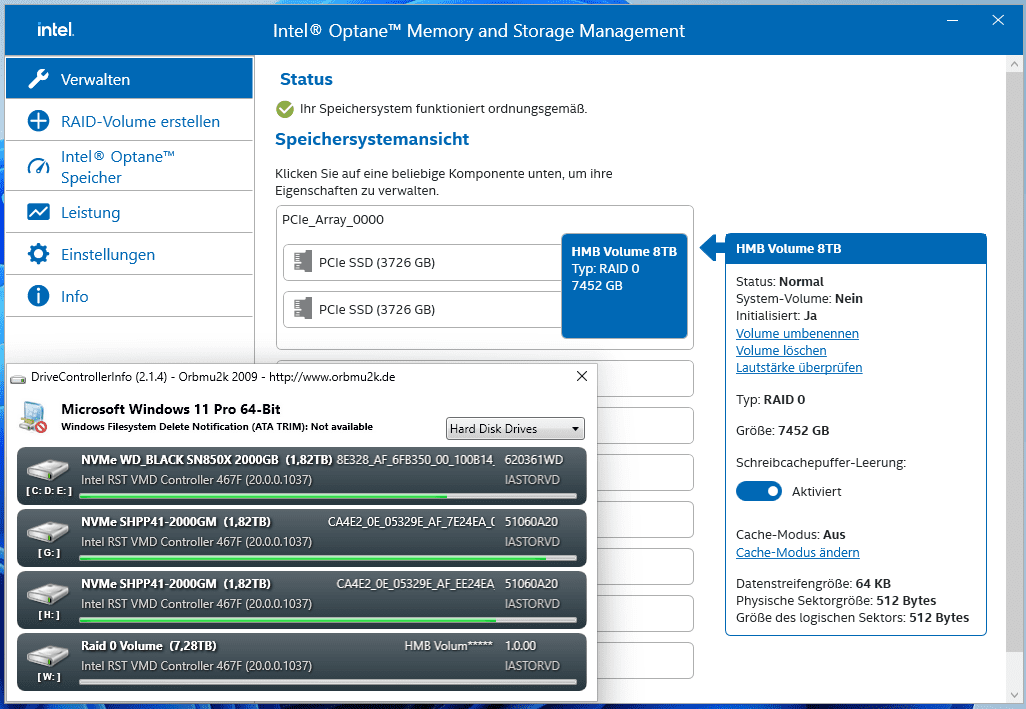Open Einstellungen in the sidebar

pos(129,254)
